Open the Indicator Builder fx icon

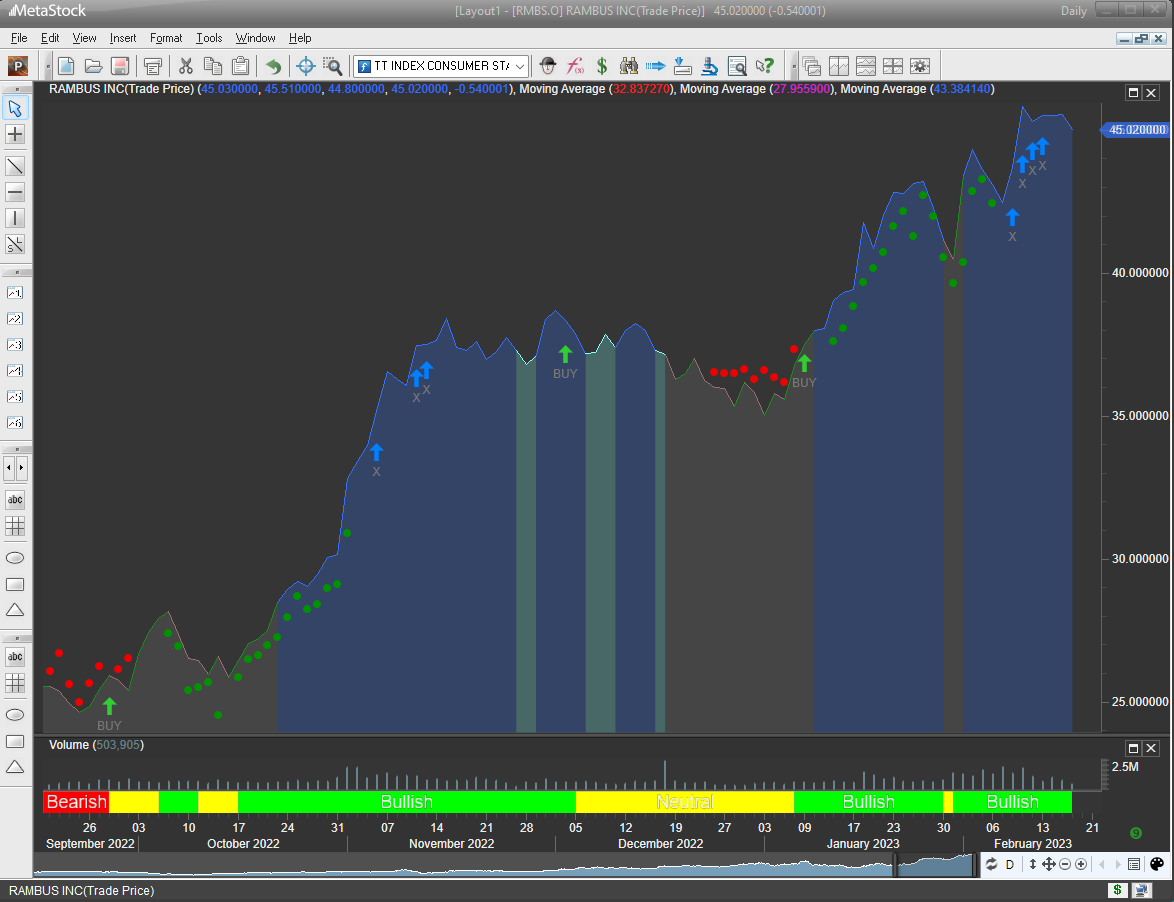tap(575, 66)
